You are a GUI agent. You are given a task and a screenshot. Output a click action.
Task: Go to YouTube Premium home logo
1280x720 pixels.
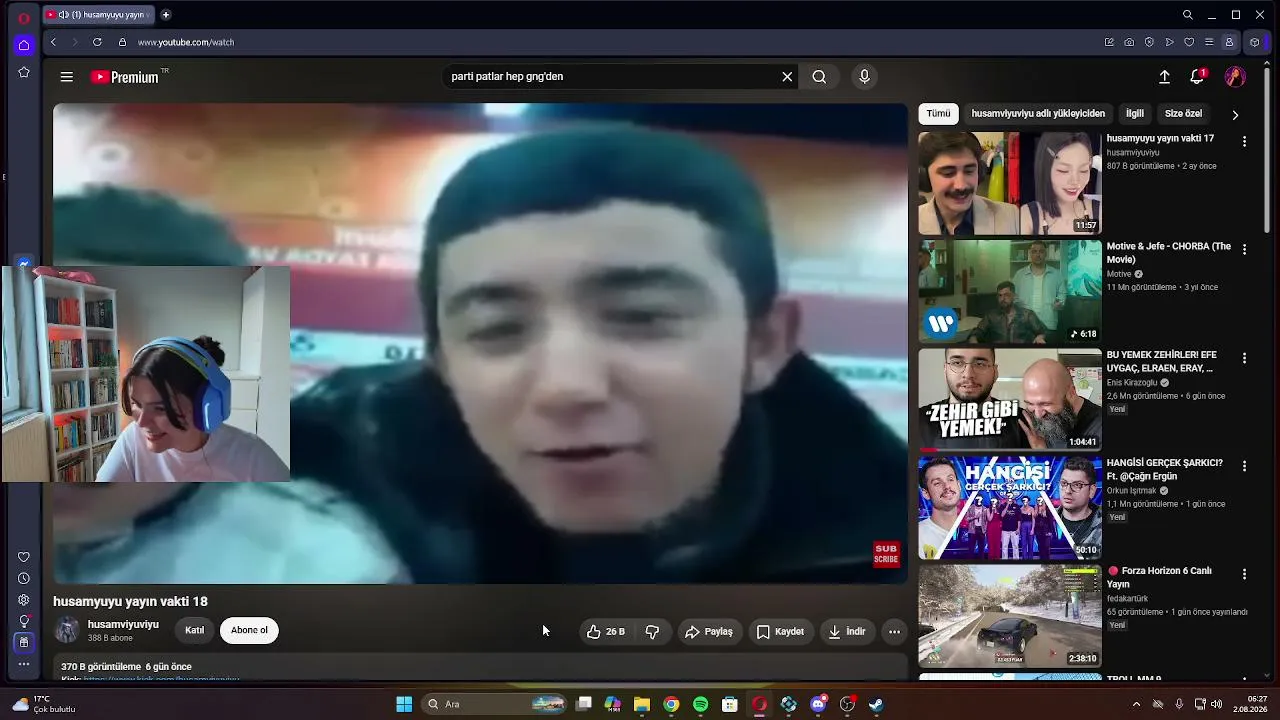pos(124,77)
